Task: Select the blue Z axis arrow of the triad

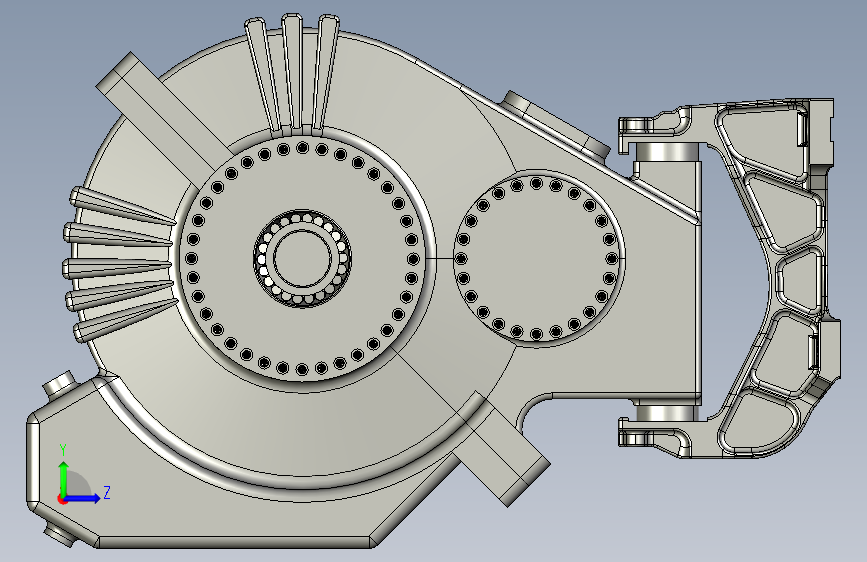Action: pyautogui.click(x=82, y=498)
